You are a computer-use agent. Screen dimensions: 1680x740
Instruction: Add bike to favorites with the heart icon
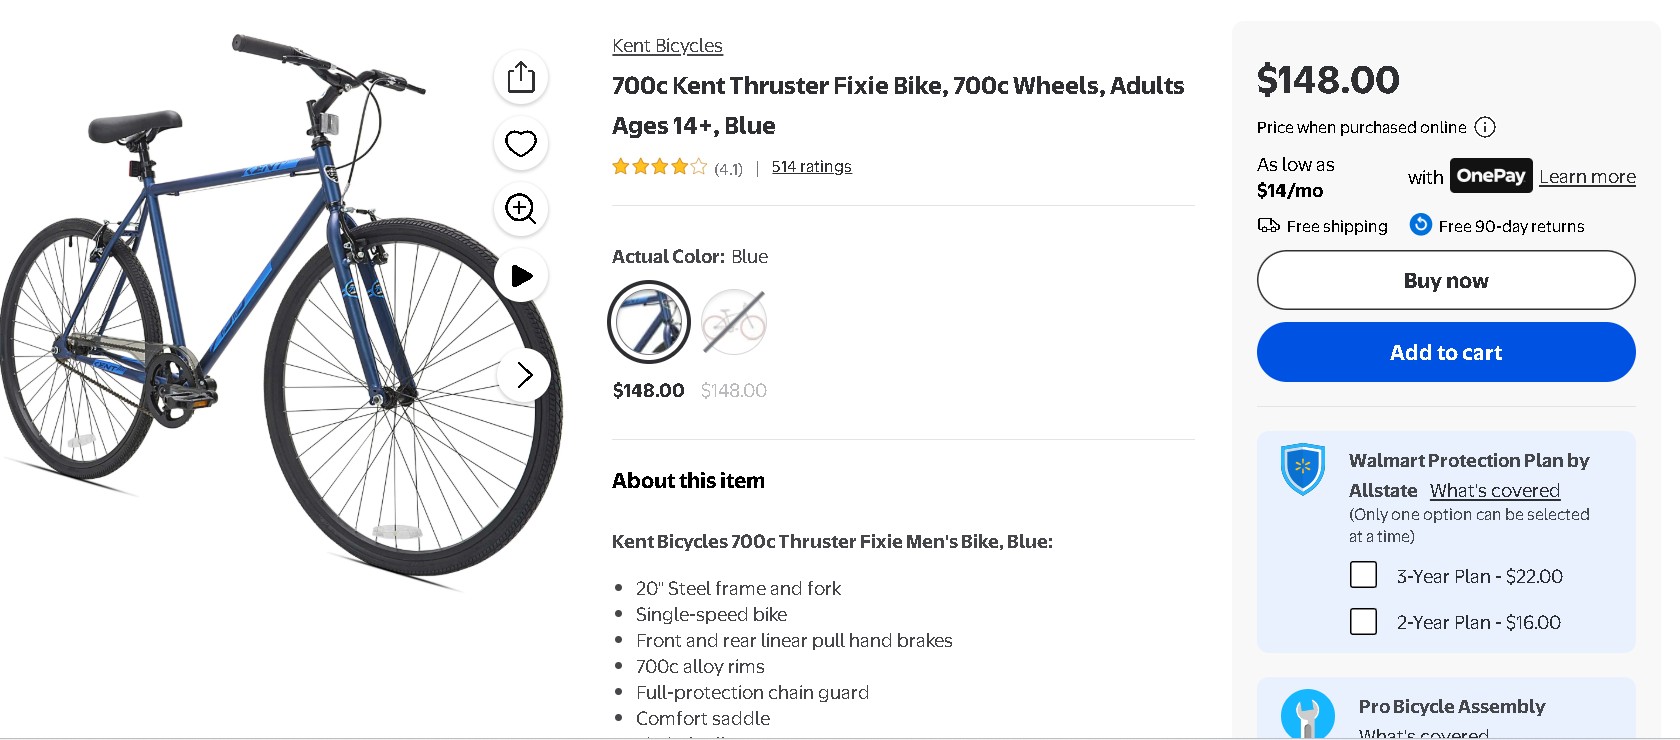point(521,143)
